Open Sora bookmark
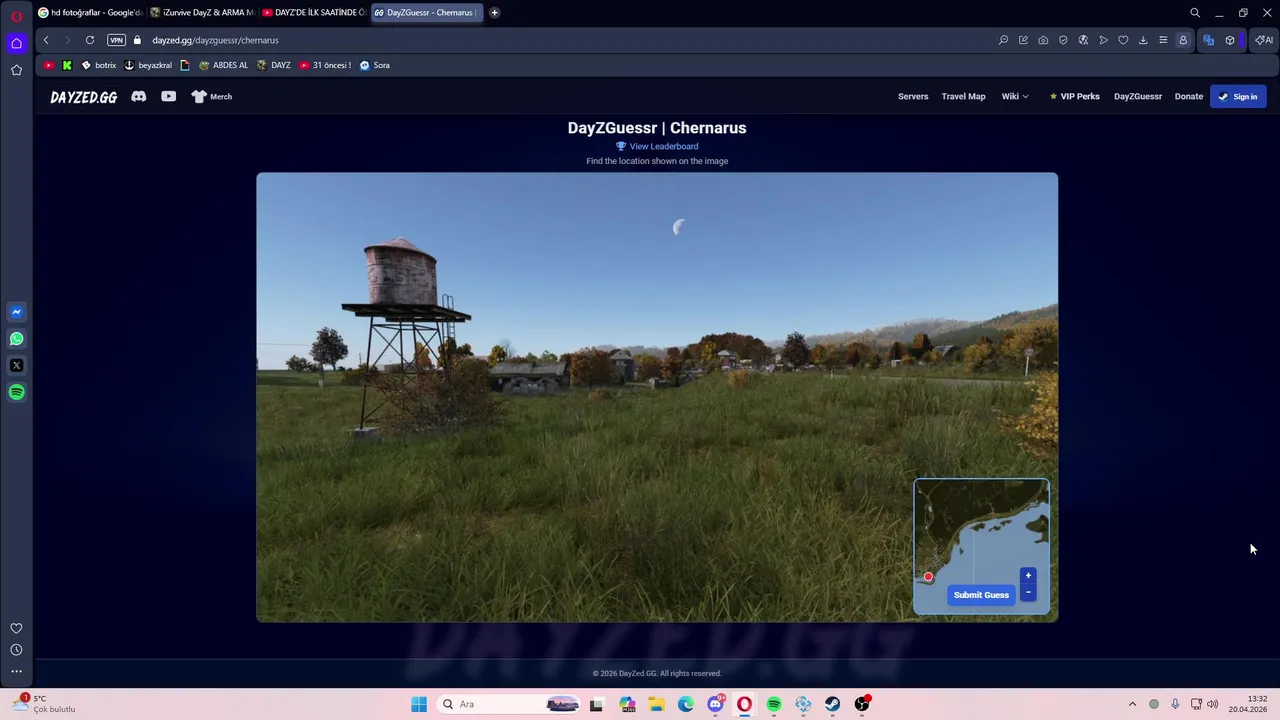This screenshot has height=720, width=1280. click(x=375, y=65)
